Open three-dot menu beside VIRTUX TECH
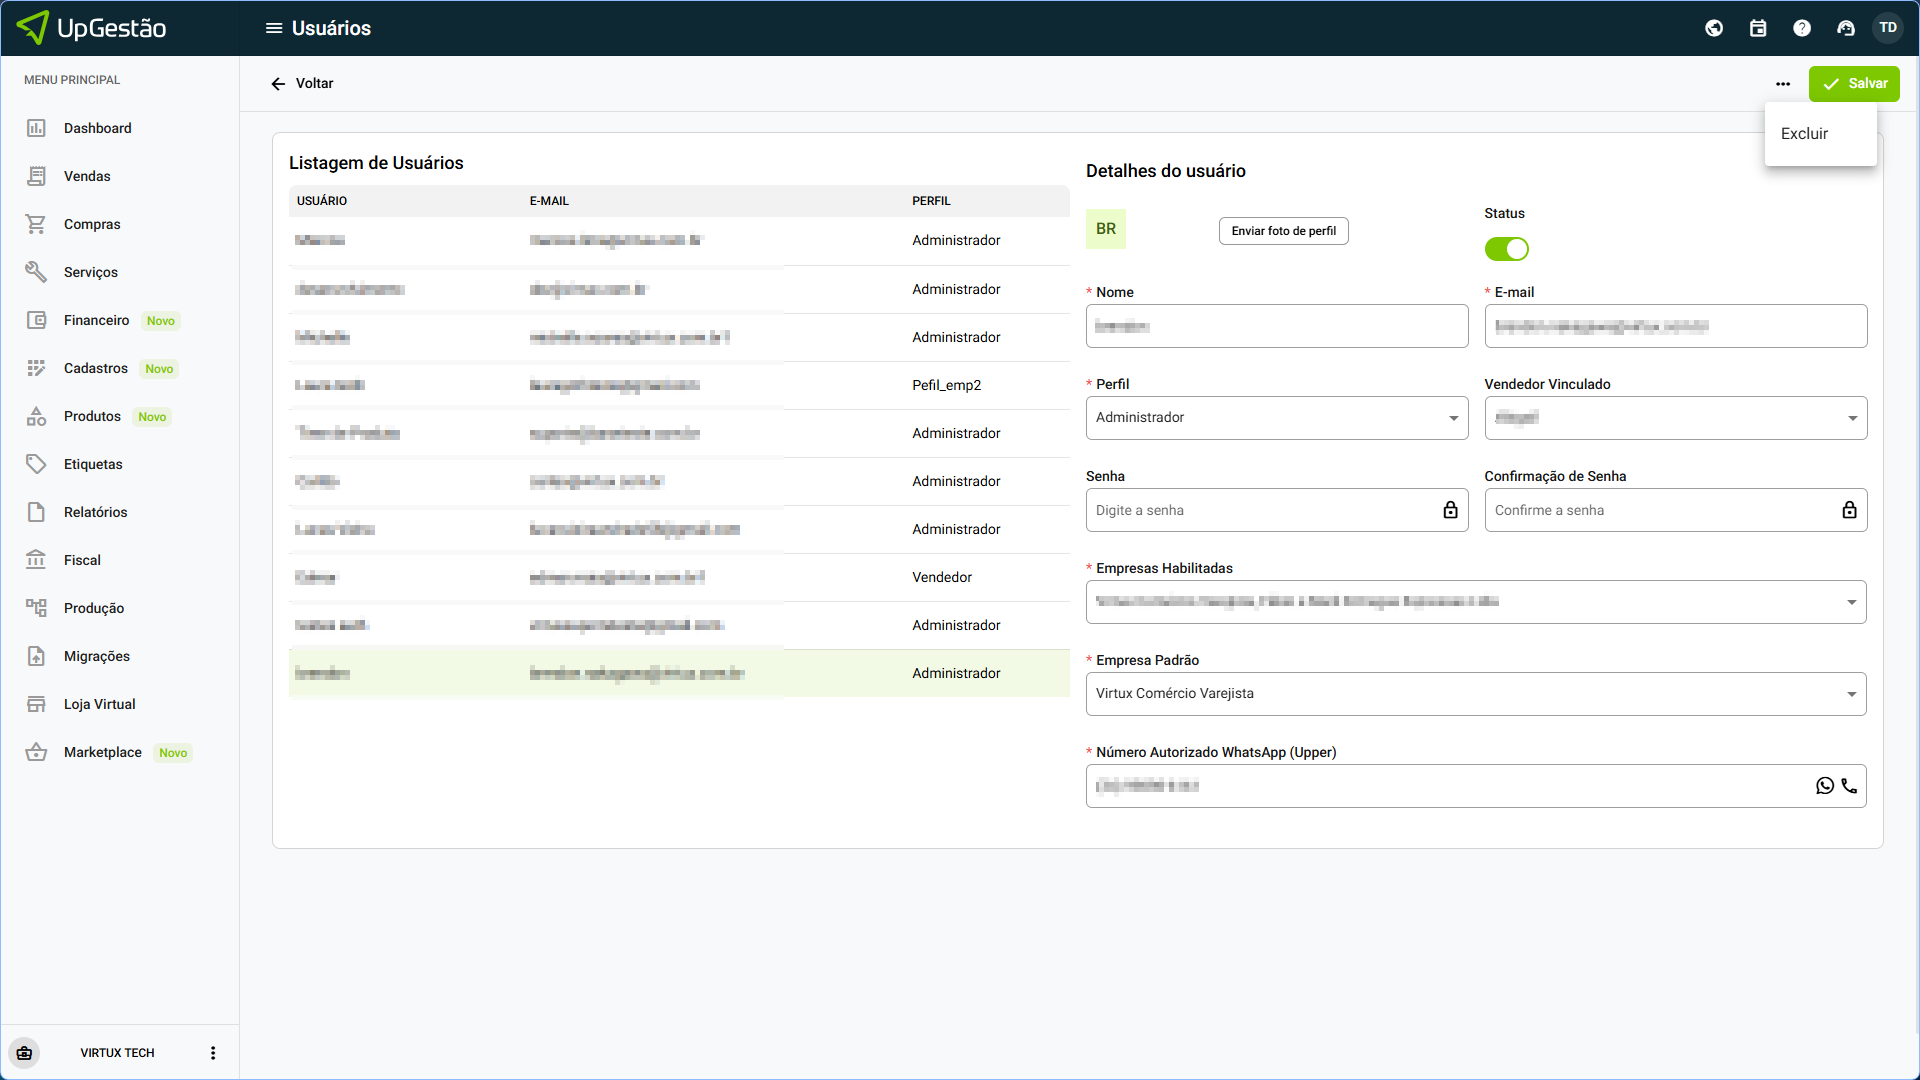Viewport: 1920px width, 1080px height. 213,1053
